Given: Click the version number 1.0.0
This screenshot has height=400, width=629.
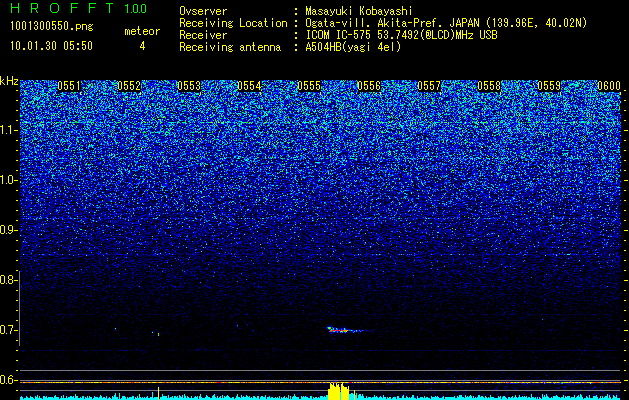Looking at the screenshot, I should click(135, 8).
